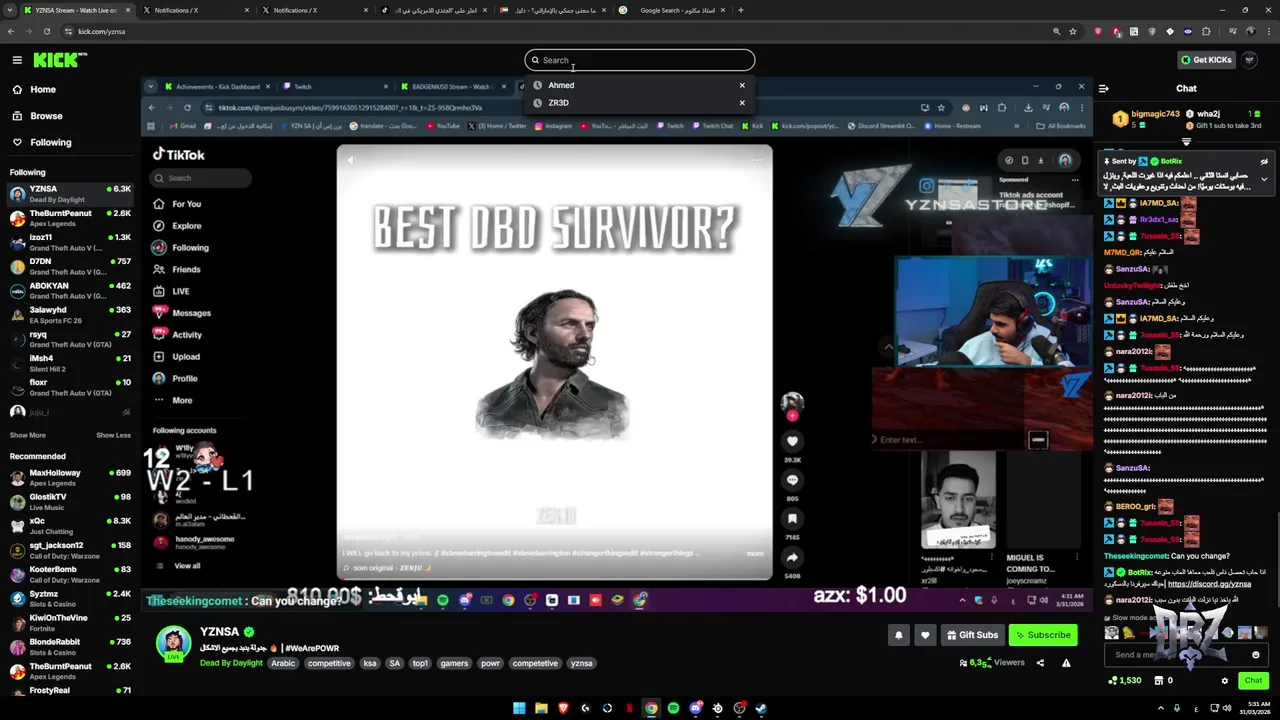Select the competitive stream tag

(x=329, y=663)
